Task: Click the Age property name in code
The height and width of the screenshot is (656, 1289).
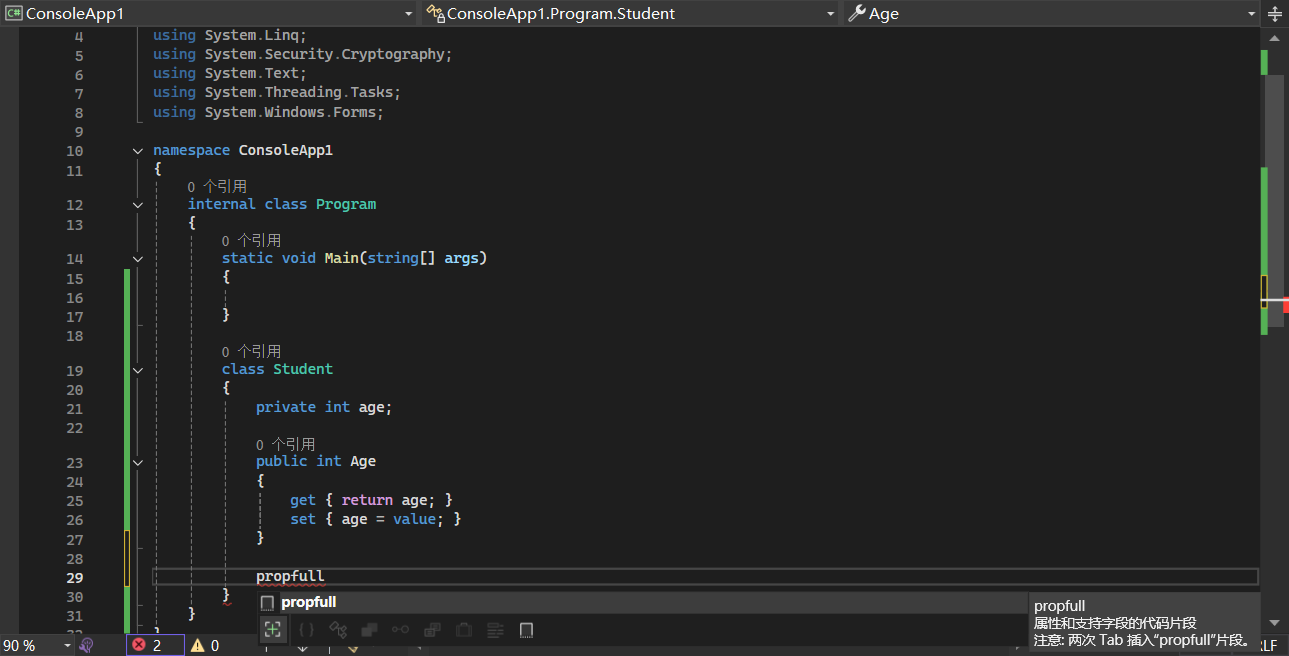Action: click(363, 461)
